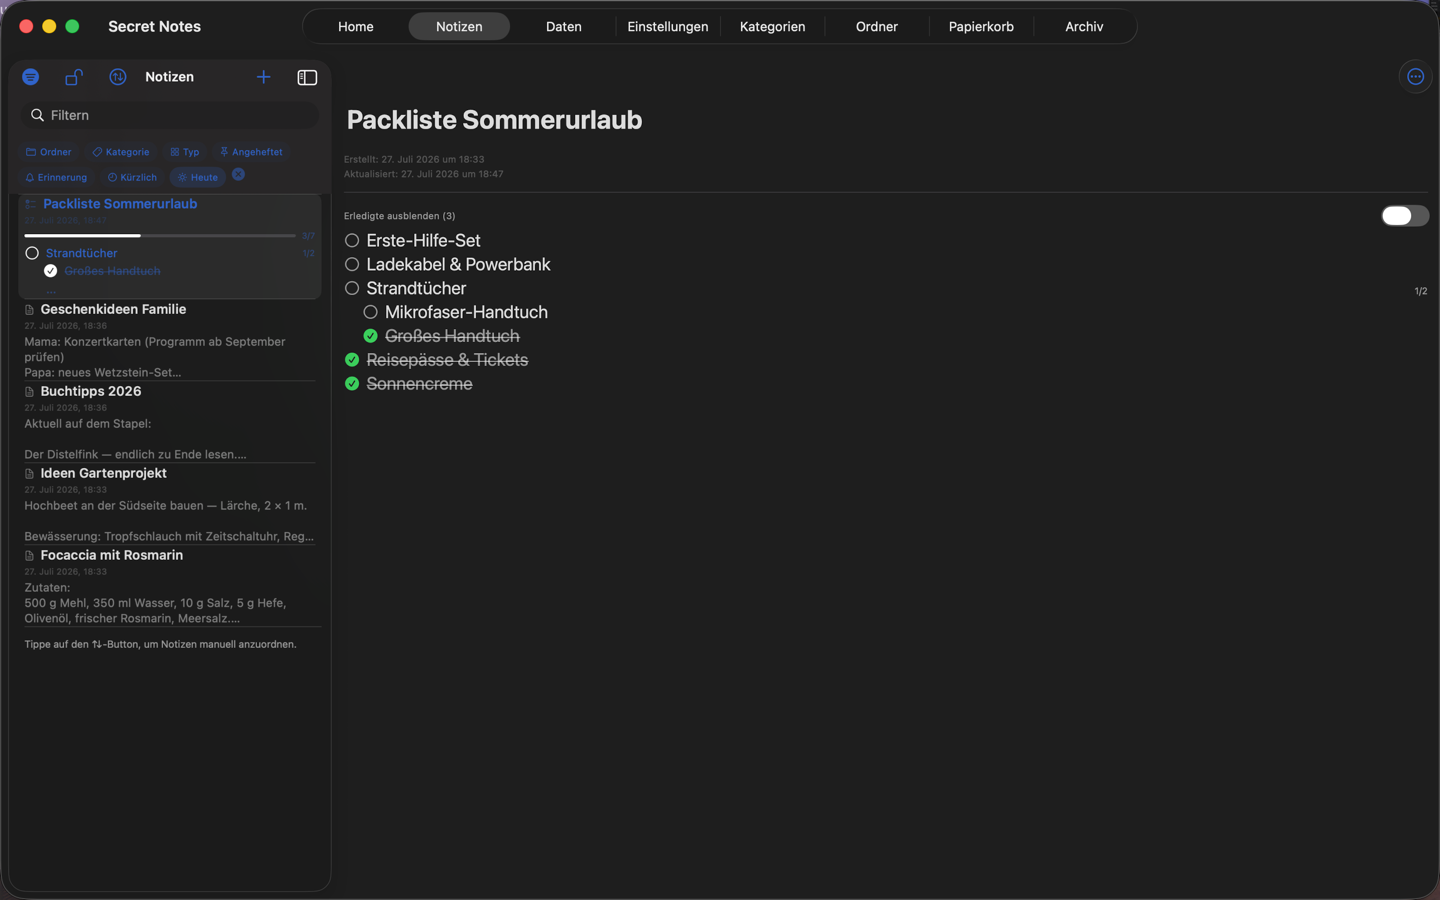Click document icon next to Focaccia mit Rosmarin
The height and width of the screenshot is (900, 1440).
(30, 556)
